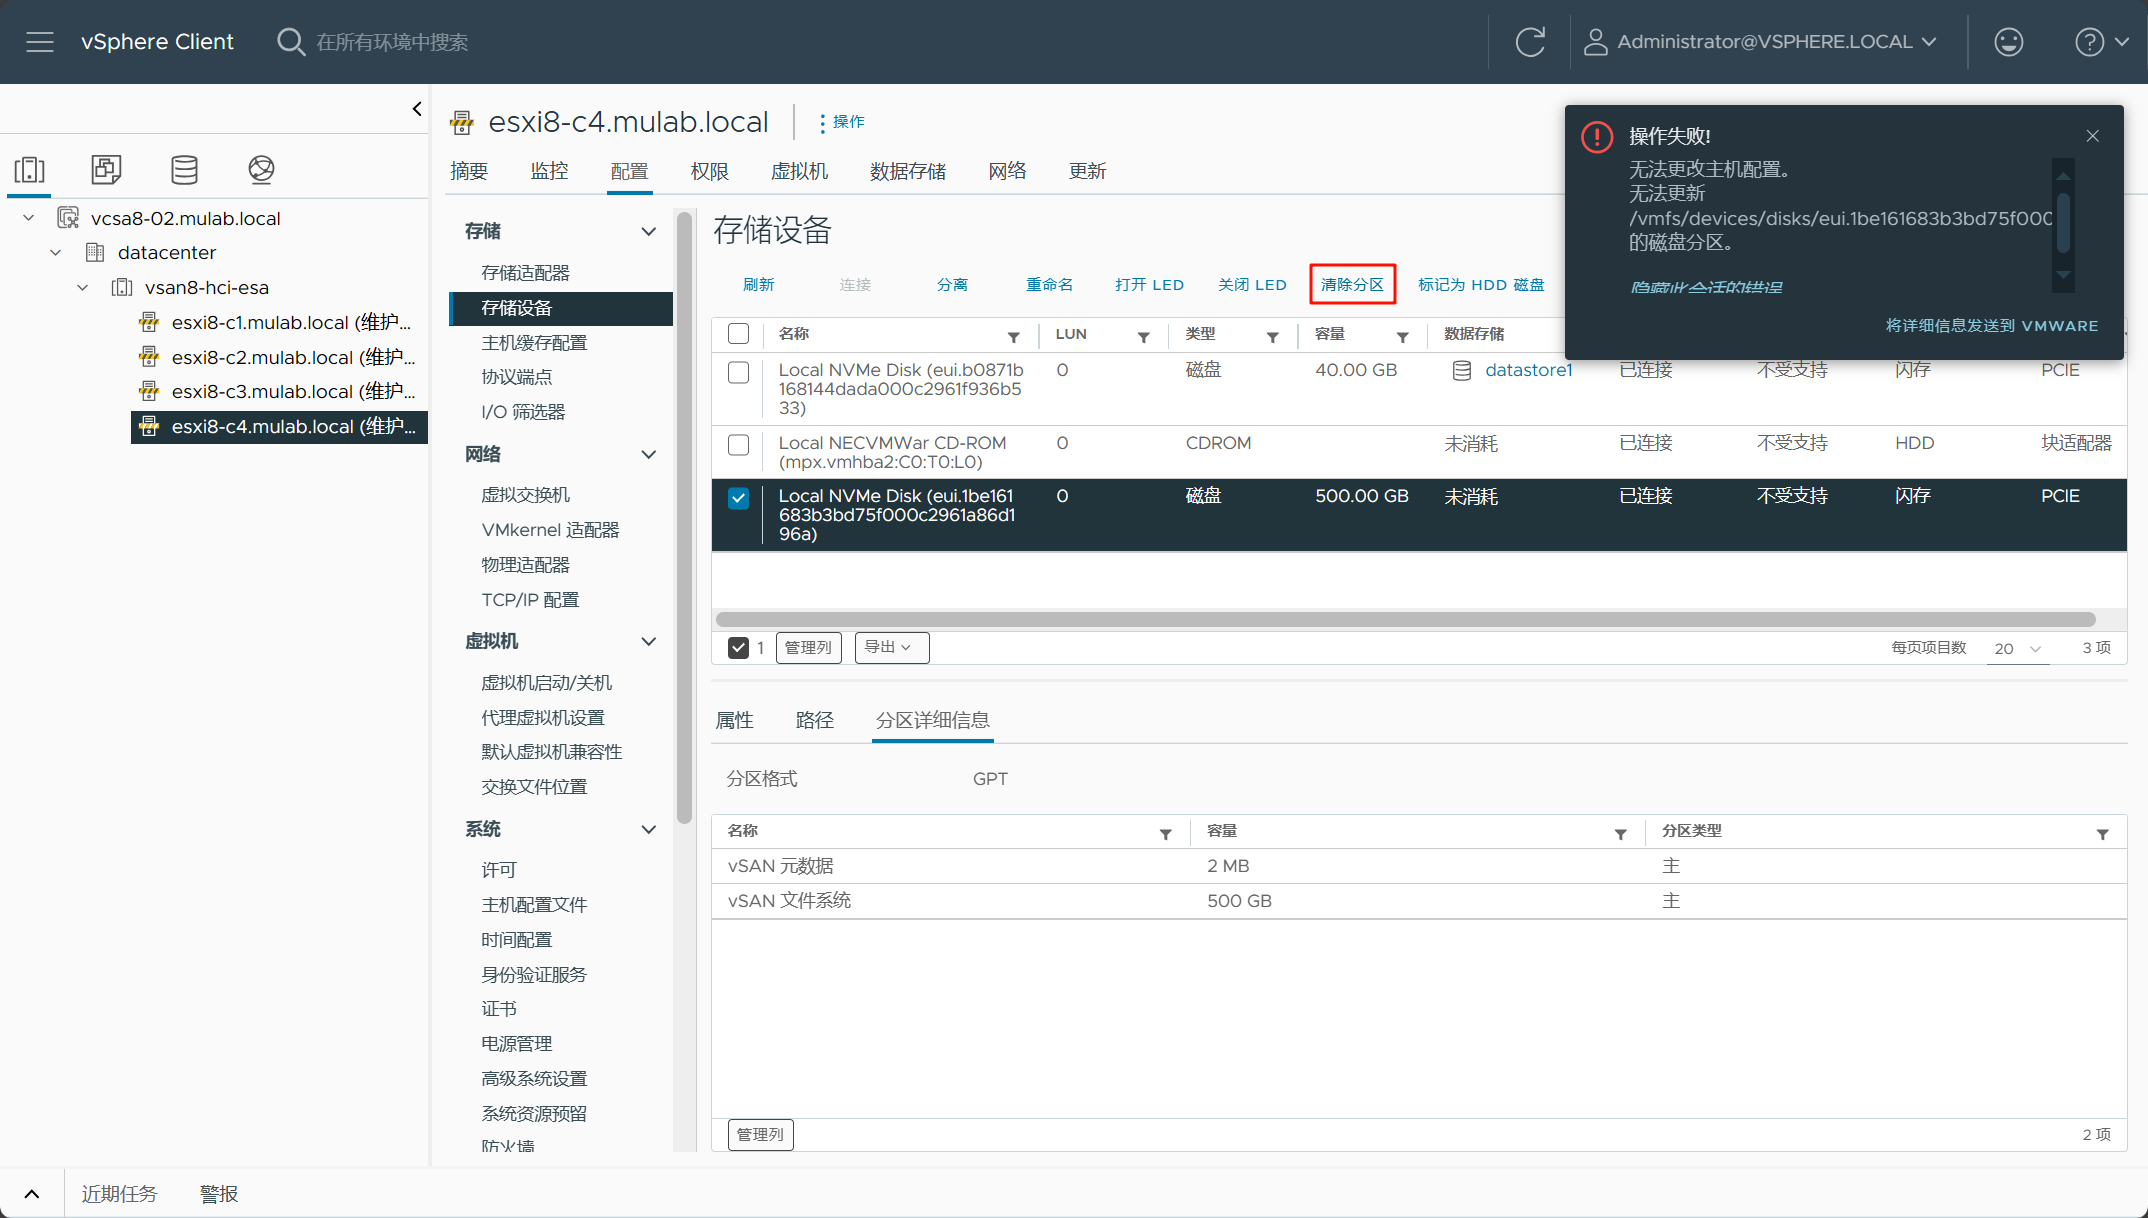Open 管理列 for the devices table
The width and height of the screenshot is (2148, 1218).
point(808,647)
